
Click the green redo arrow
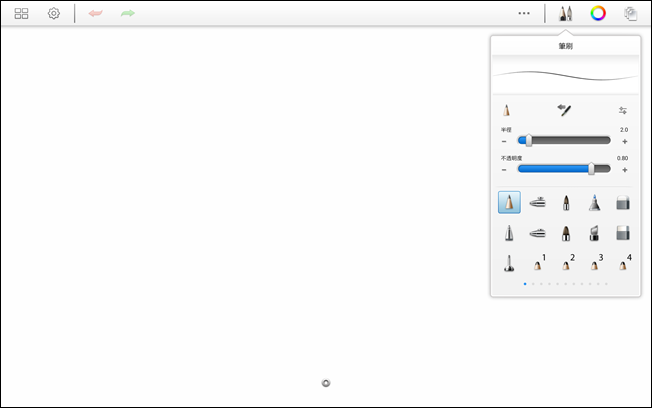(x=128, y=13)
